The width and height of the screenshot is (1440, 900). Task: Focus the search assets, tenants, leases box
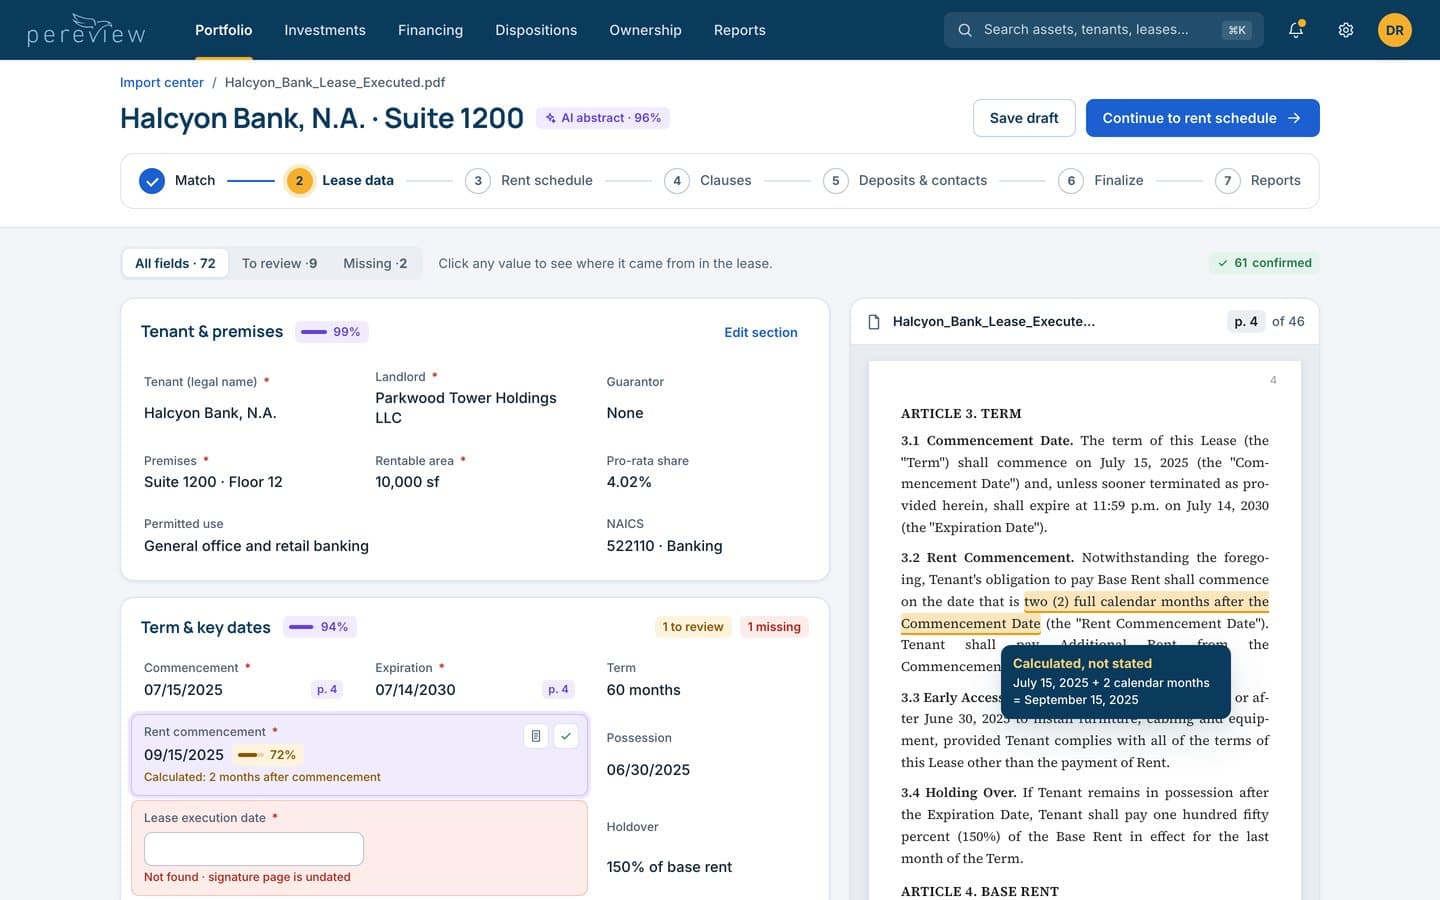click(x=1104, y=30)
